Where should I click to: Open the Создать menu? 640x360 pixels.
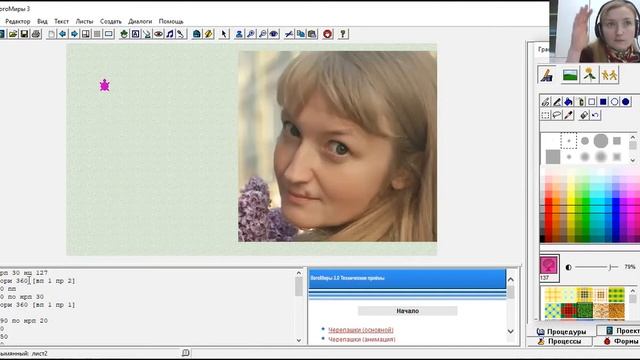click(111, 21)
